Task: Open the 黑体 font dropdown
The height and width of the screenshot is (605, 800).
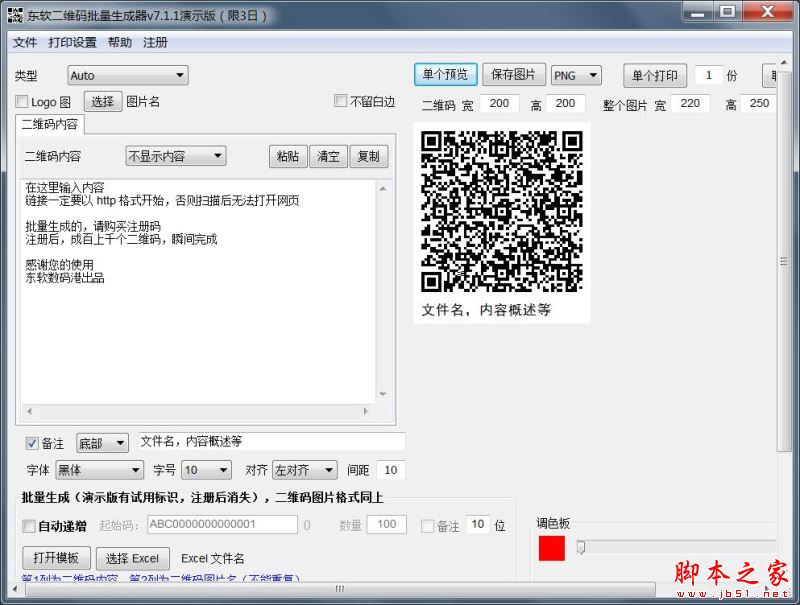Action: click(99, 470)
